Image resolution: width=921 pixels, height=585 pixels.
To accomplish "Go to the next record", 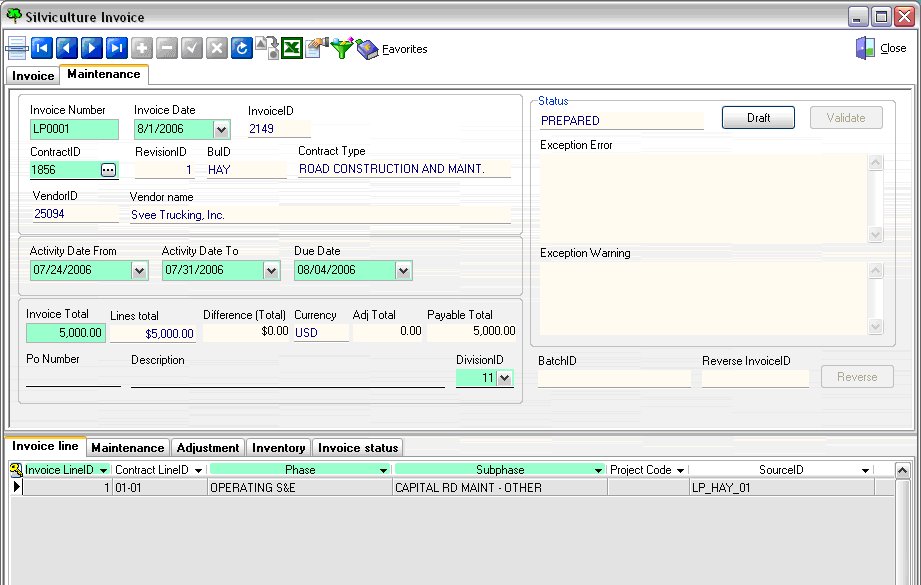I will point(92,48).
